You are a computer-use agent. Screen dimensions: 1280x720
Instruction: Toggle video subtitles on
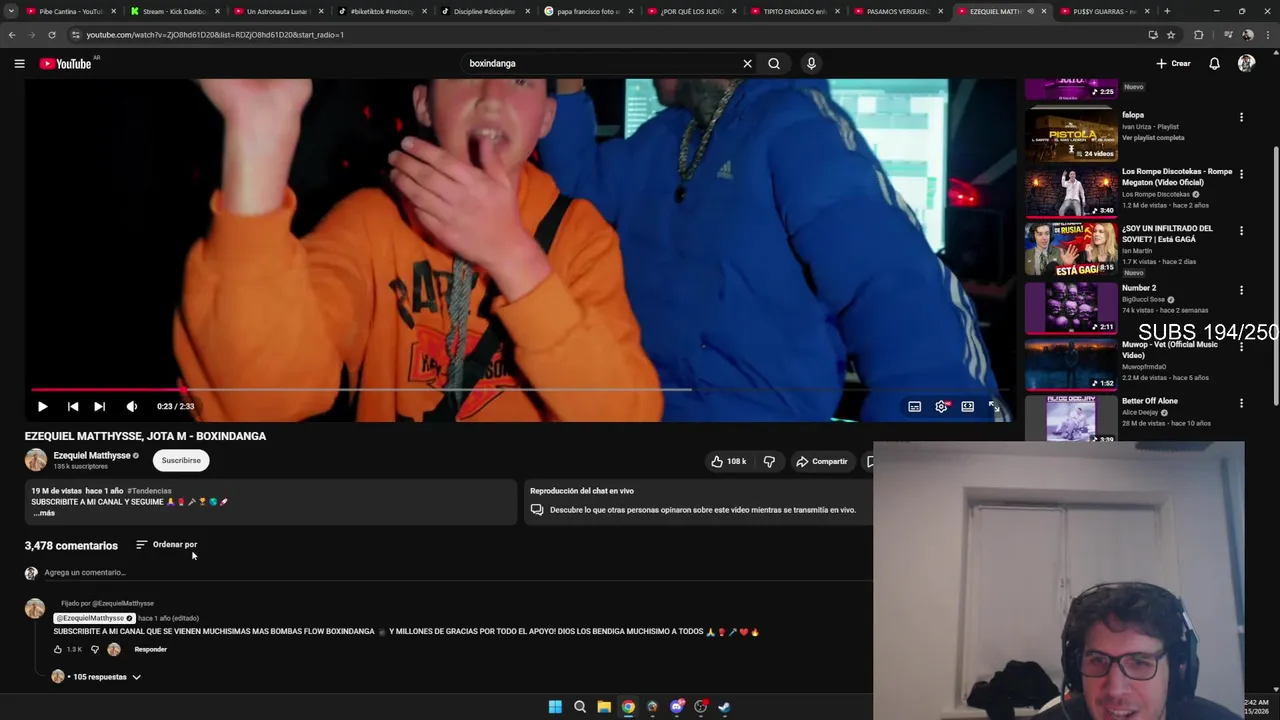click(914, 407)
